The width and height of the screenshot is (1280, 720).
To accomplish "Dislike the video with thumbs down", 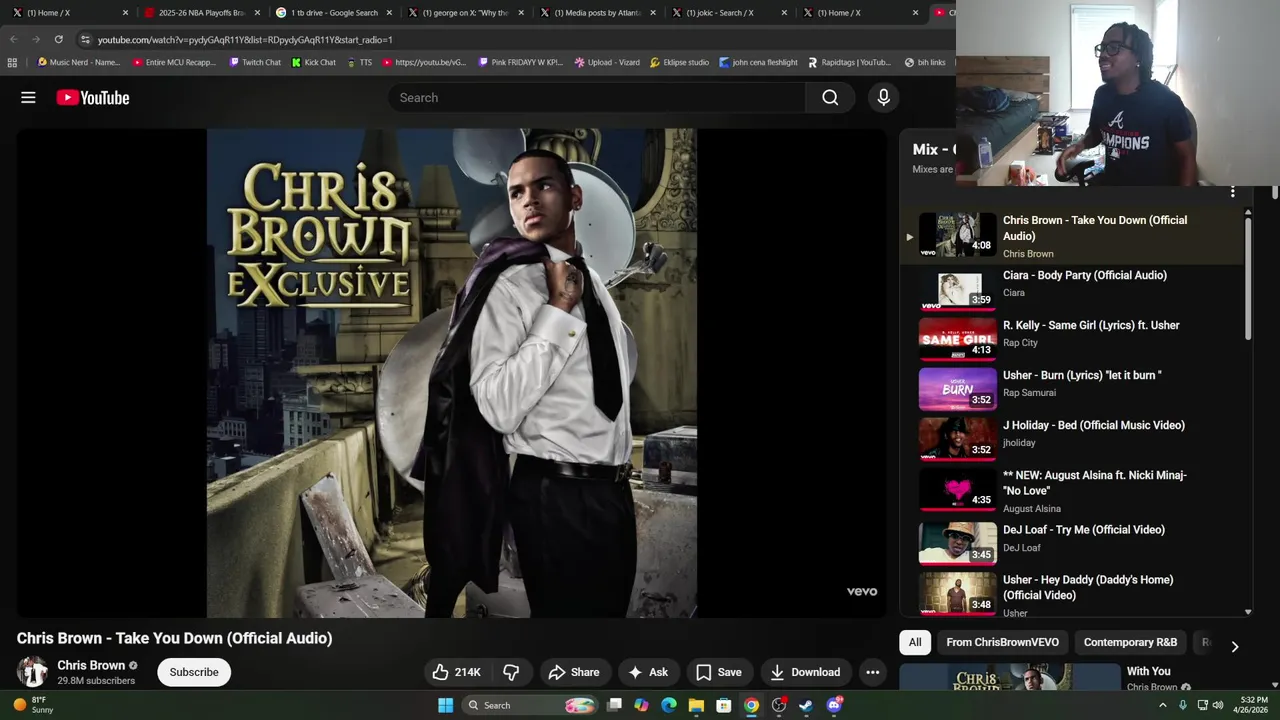I will pyautogui.click(x=511, y=672).
